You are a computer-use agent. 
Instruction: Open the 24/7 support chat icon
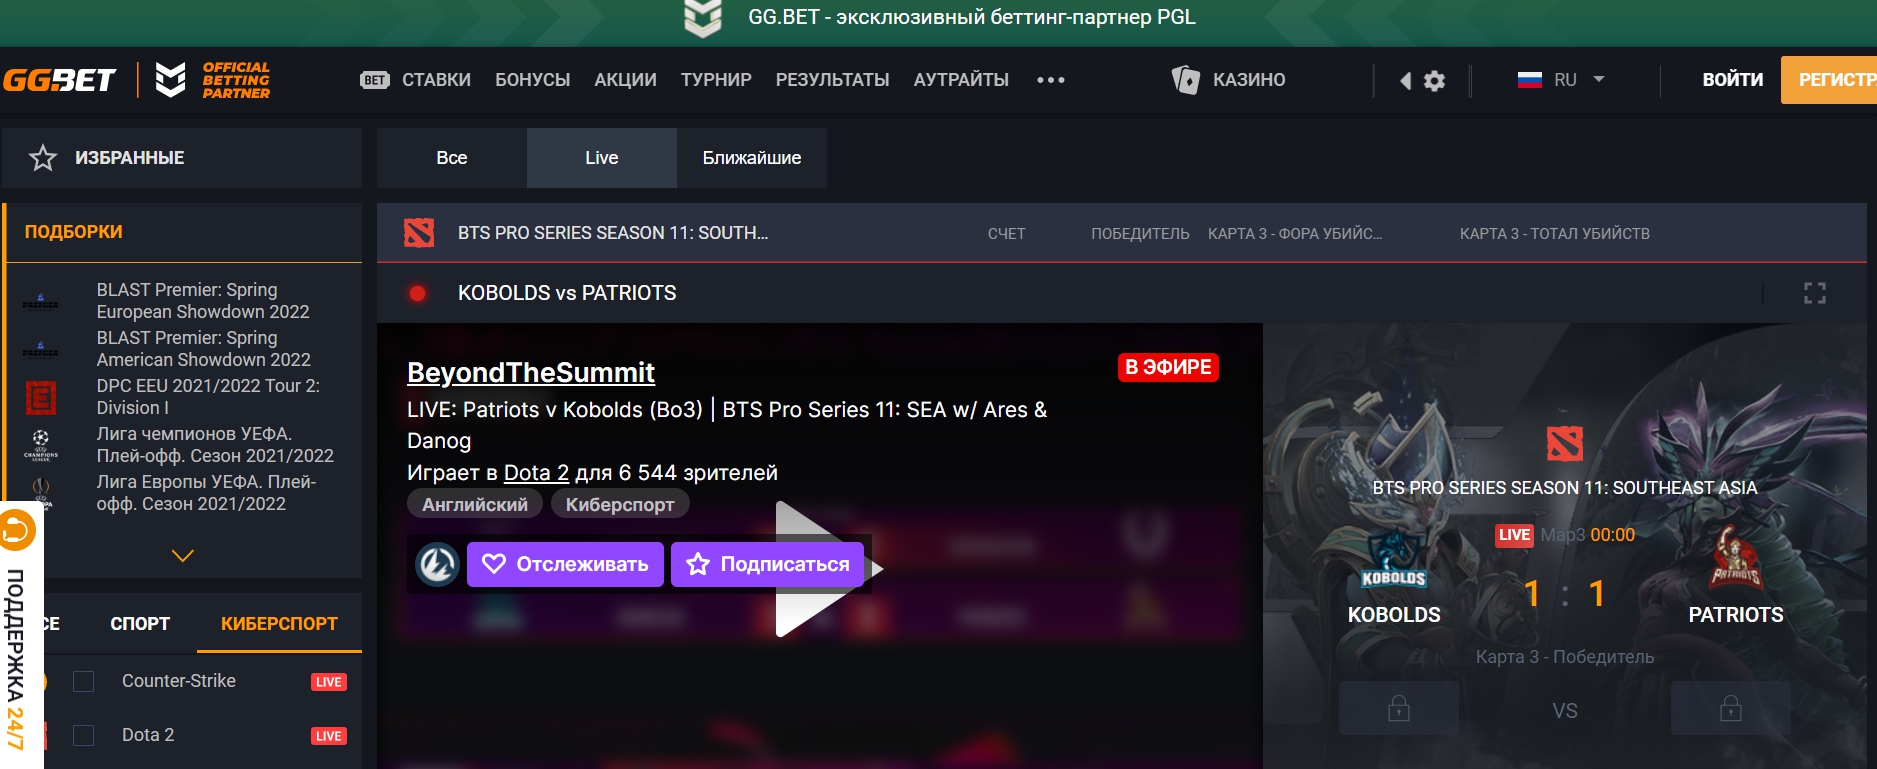point(17,530)
